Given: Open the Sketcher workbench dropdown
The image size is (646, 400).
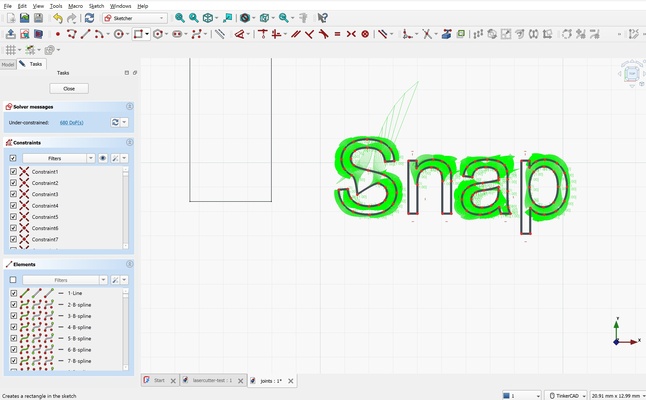Looking at the screenshot, I should [135, 18].
